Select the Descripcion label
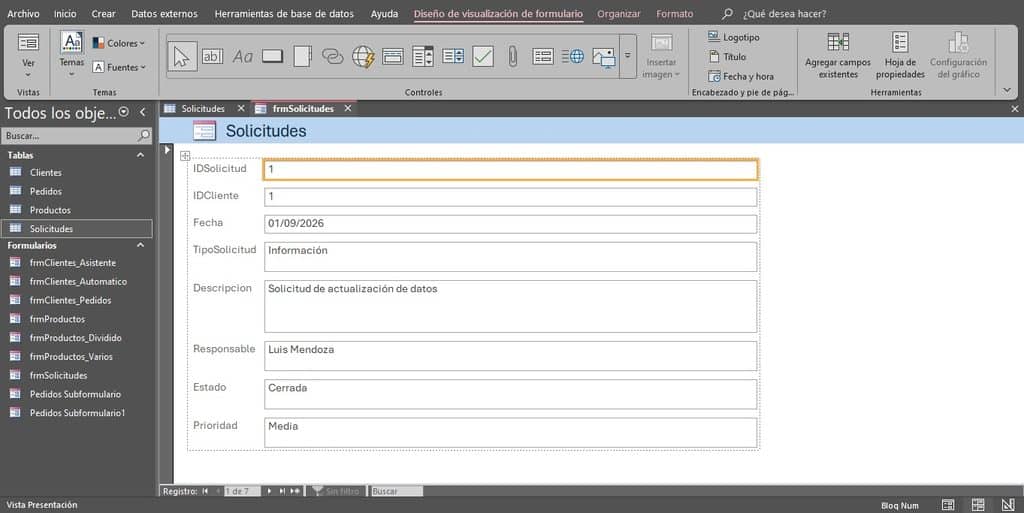 tap(222, 288)
